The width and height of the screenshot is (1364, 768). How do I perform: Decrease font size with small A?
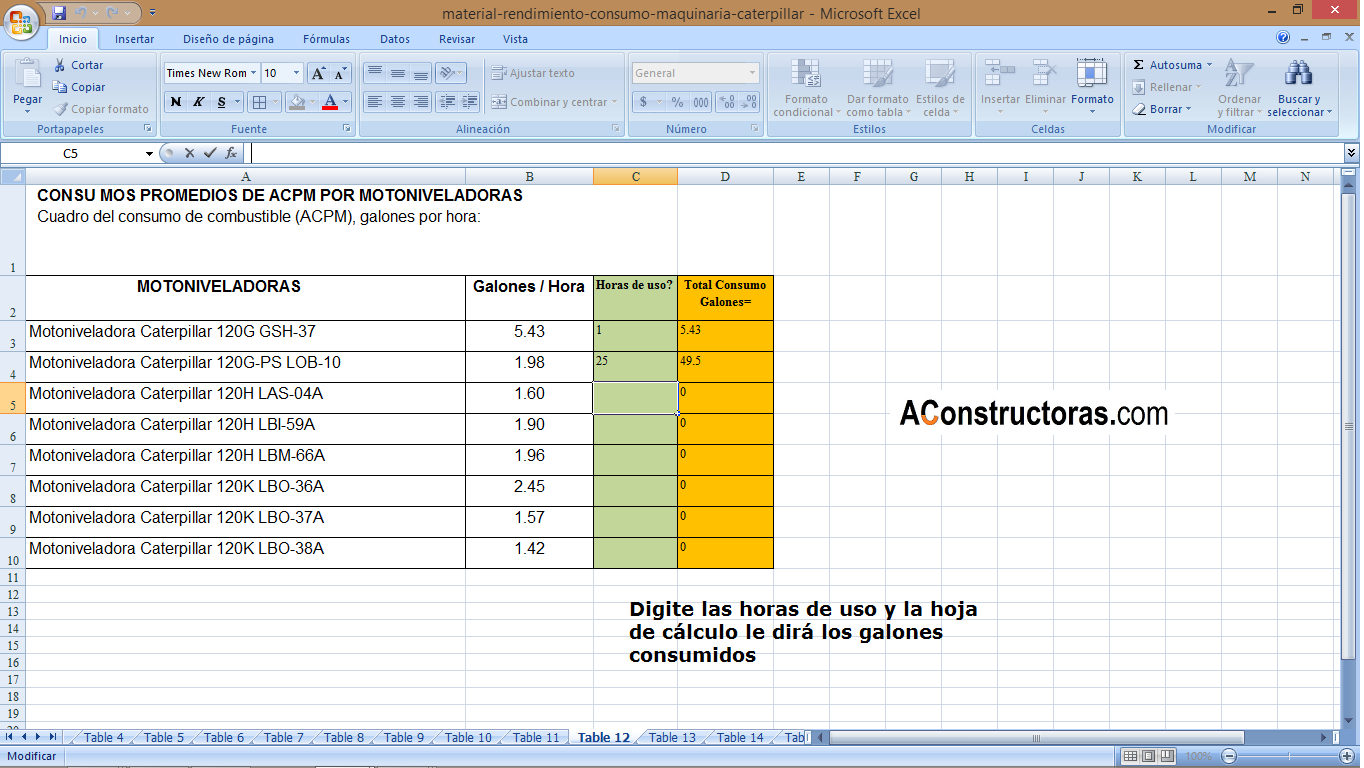tap(340, 73)
